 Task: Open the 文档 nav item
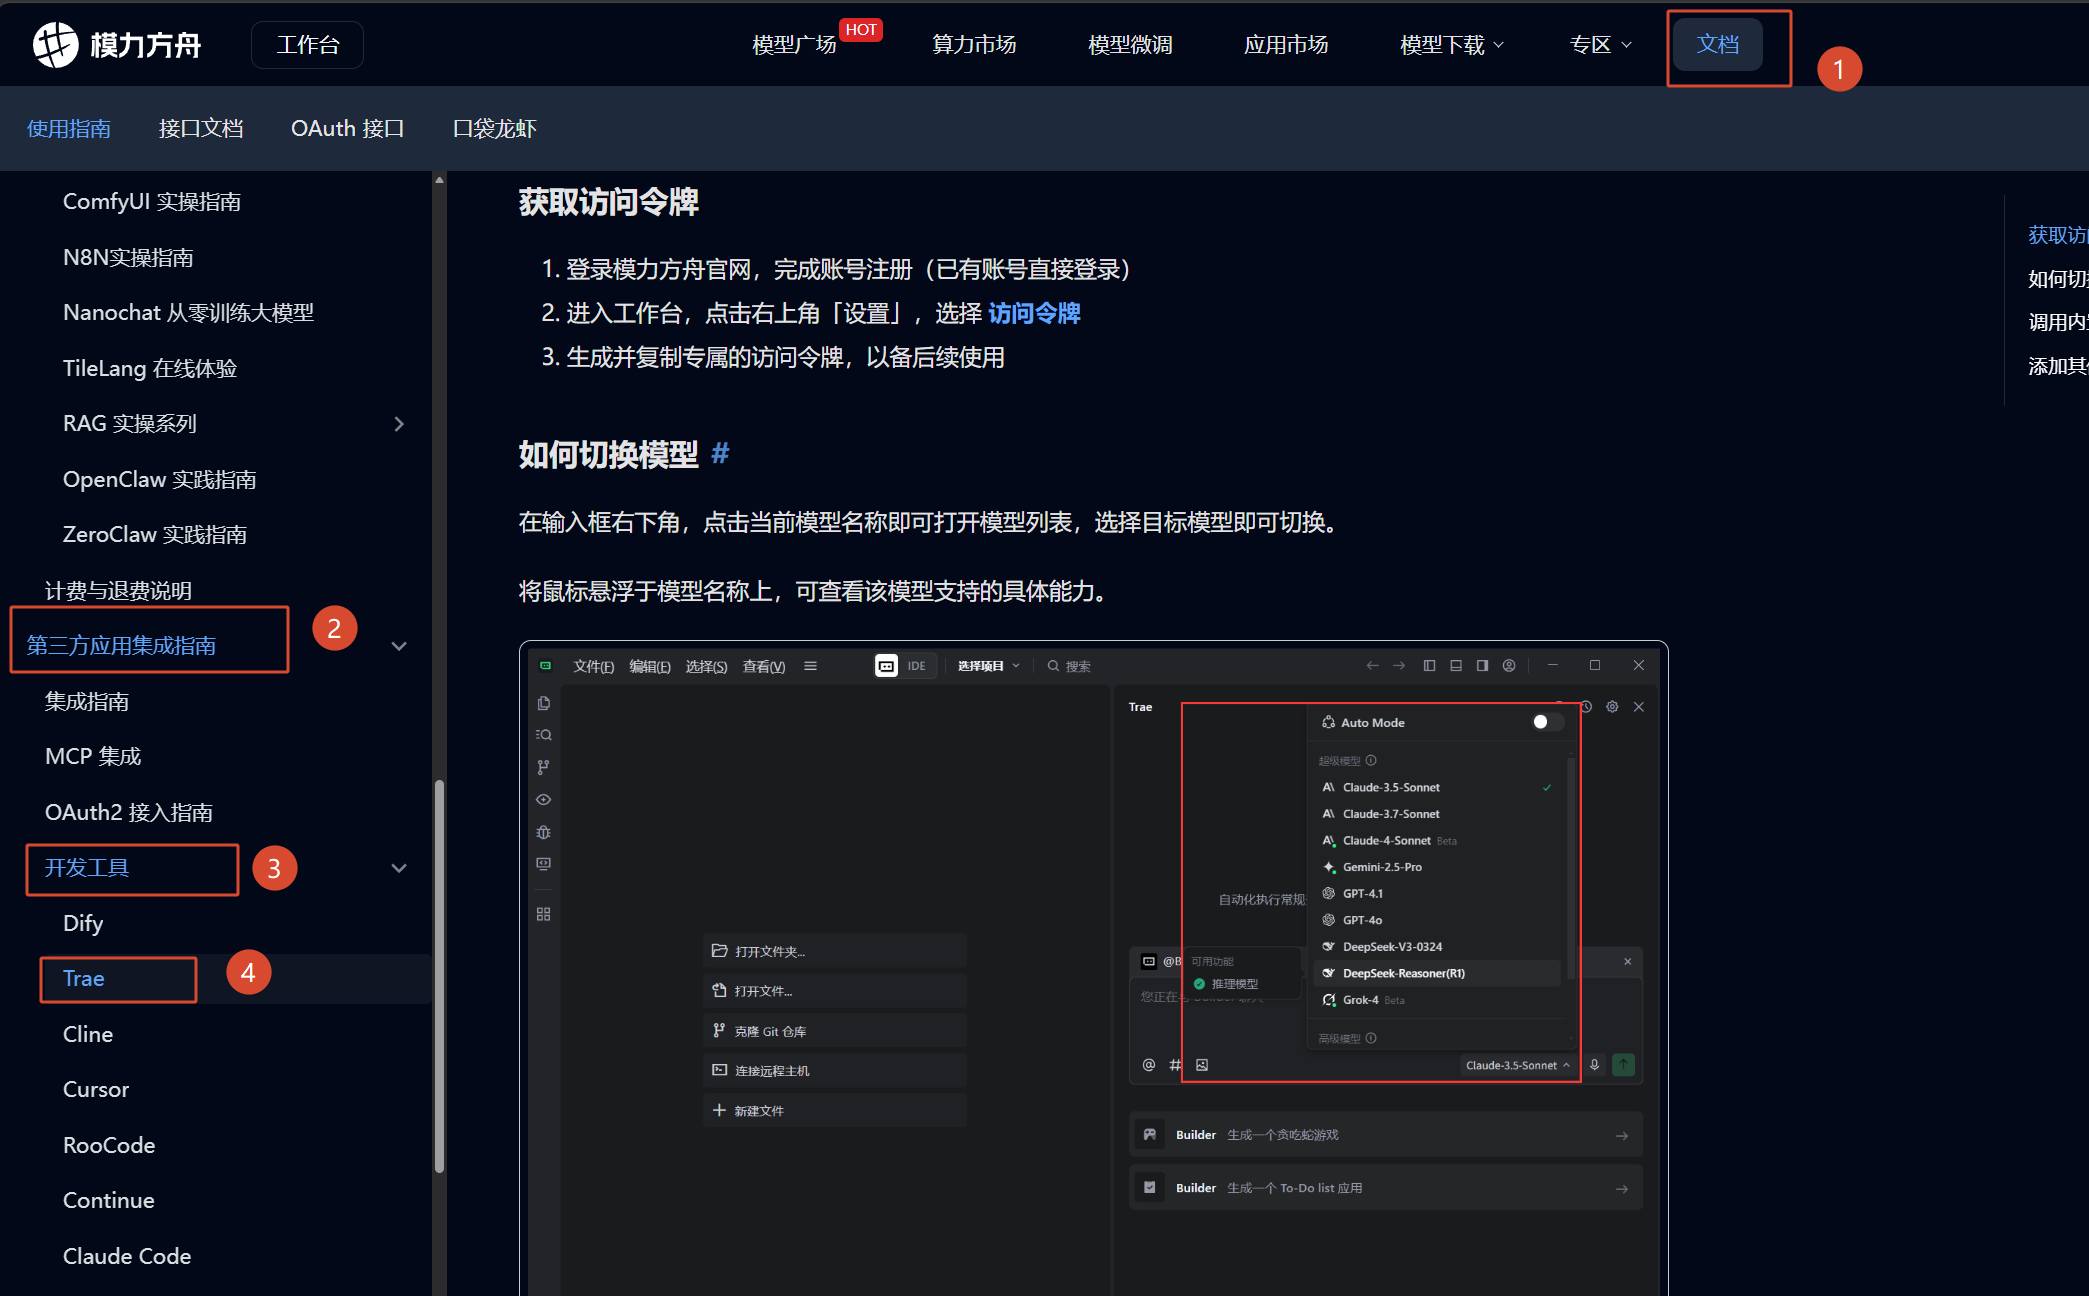point(1717,45)
